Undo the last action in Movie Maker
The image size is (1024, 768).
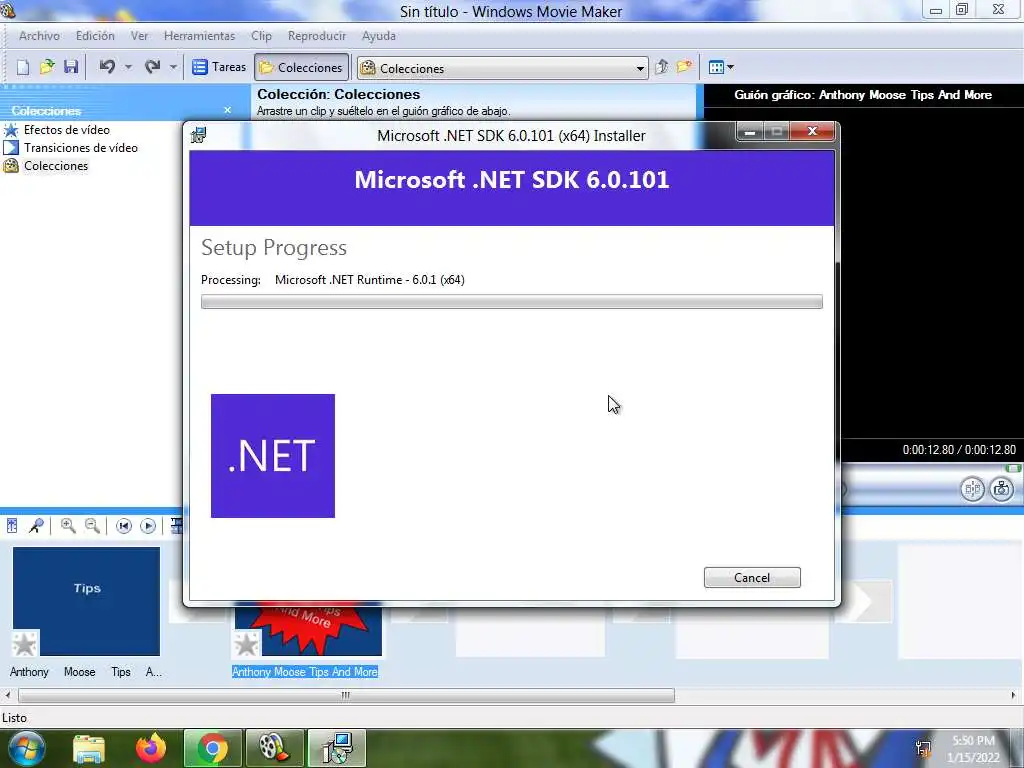108,67
